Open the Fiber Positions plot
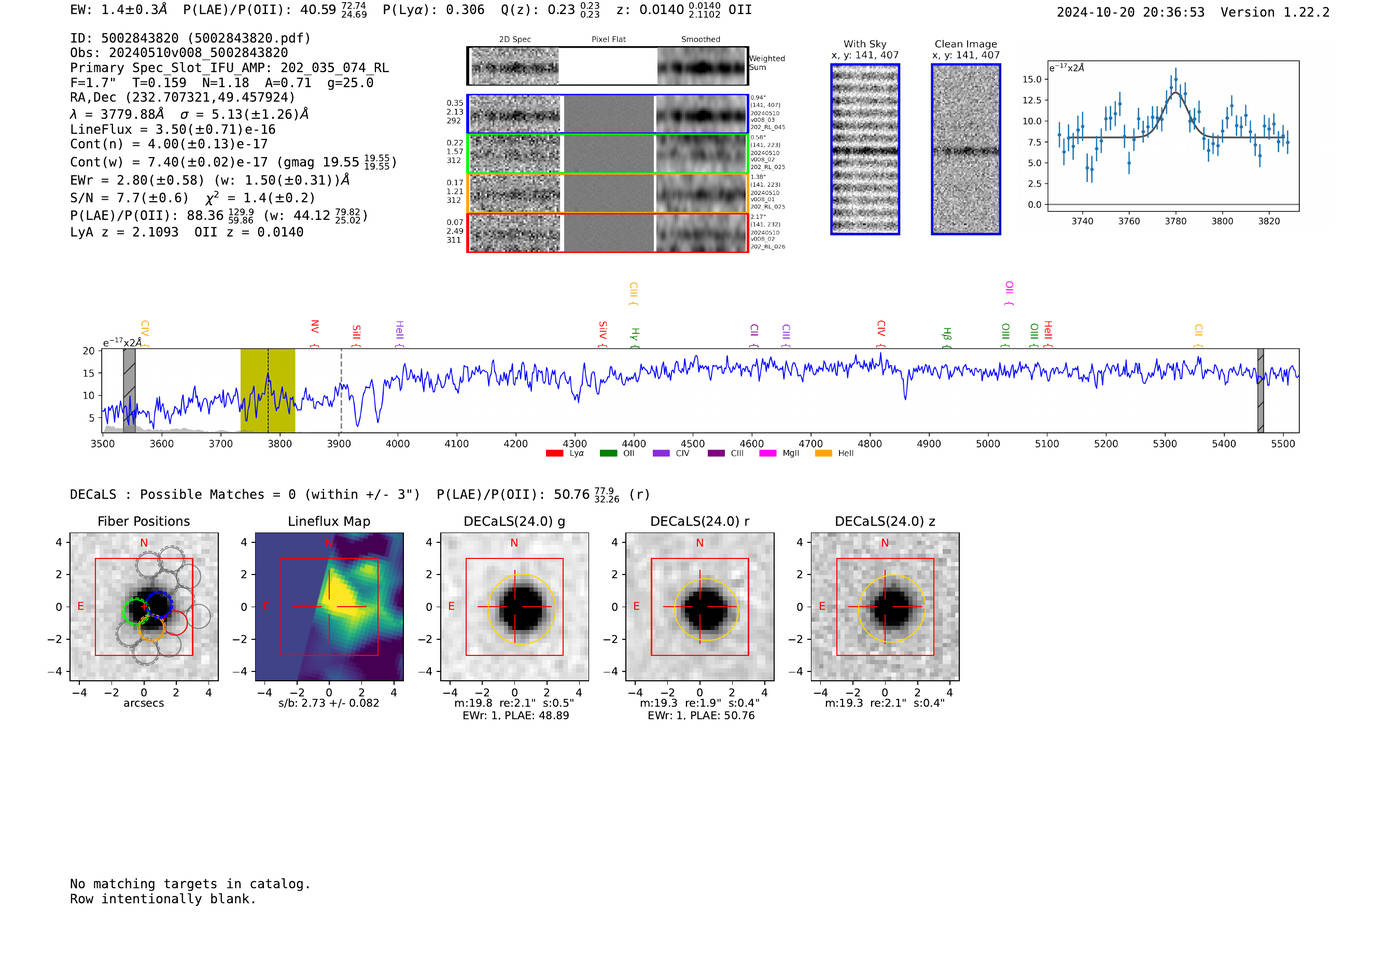Screen dimensions: 1400x953 tap(144, 607)
